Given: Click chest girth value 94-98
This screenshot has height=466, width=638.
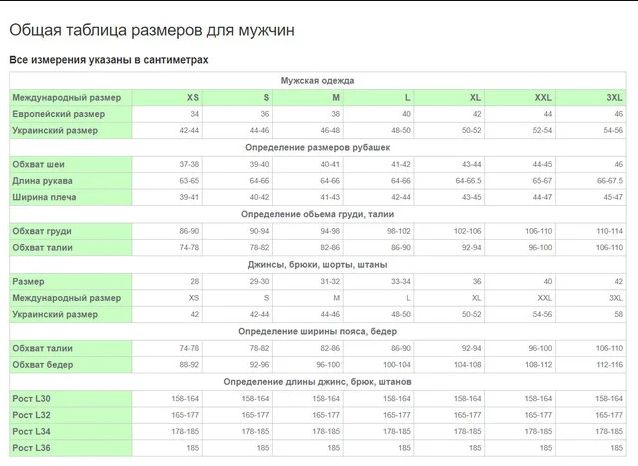Looking at the screenshot, I should click(330, 231).
